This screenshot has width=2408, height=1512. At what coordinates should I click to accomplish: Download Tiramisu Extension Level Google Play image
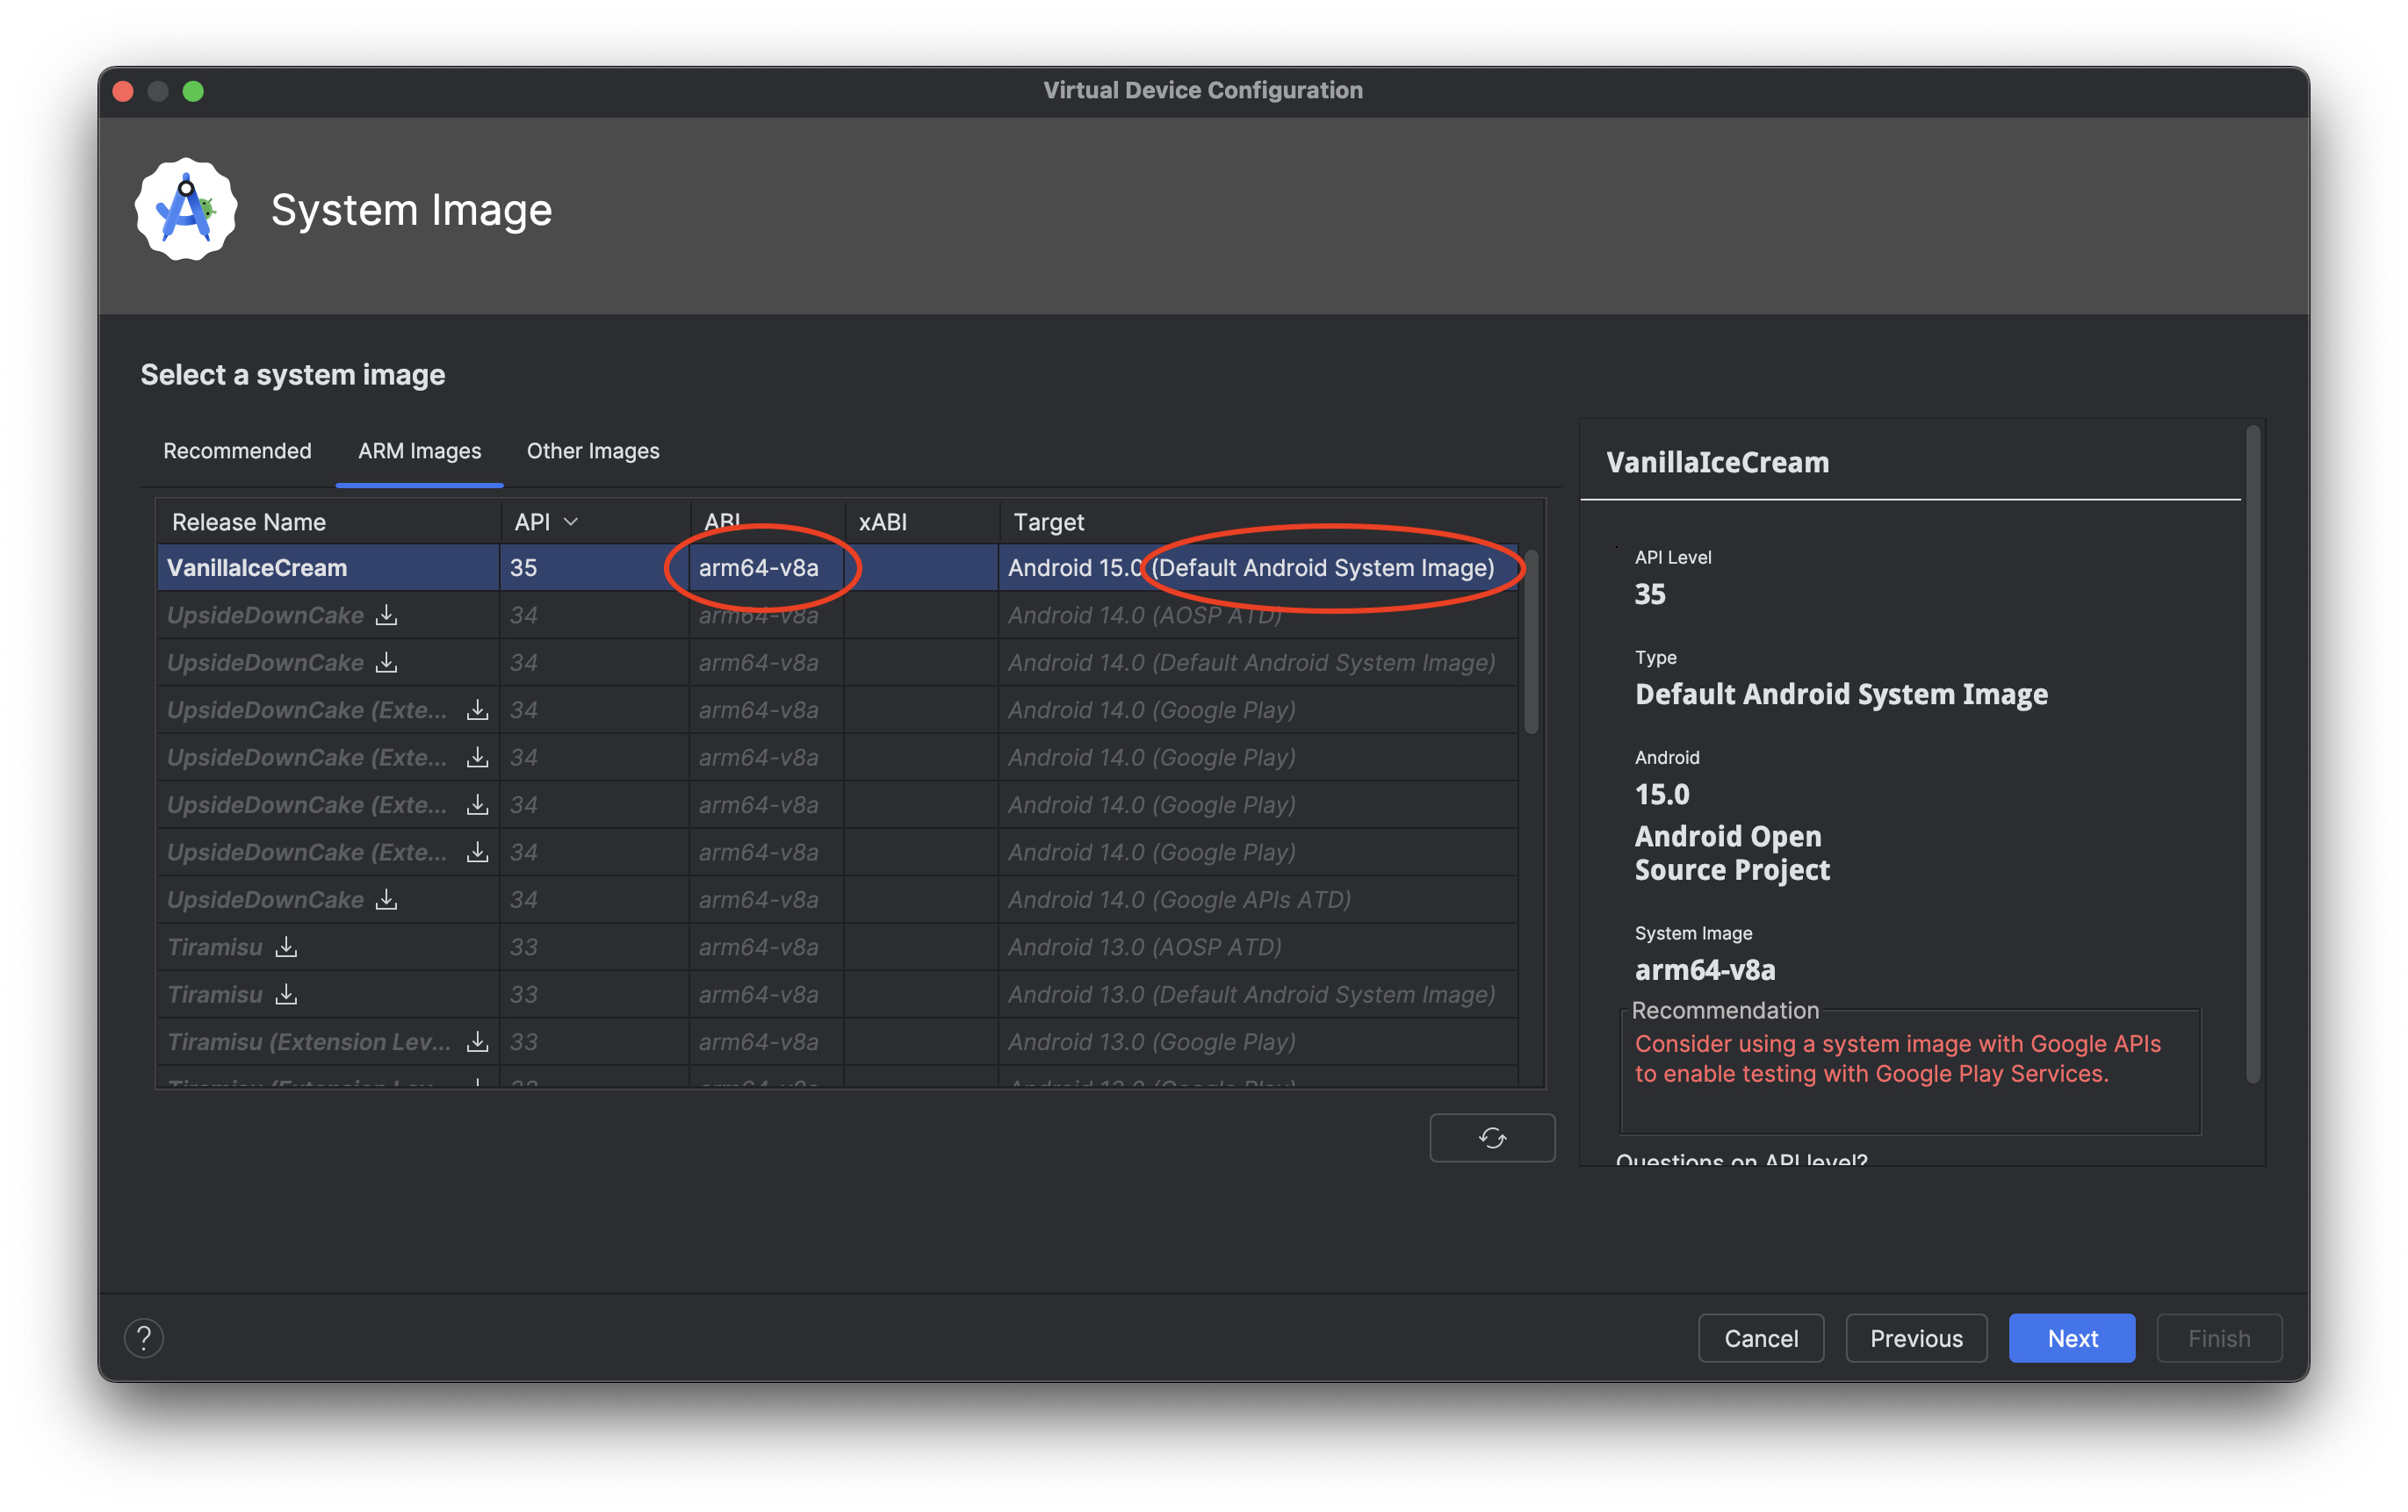tap(478, 1041)
